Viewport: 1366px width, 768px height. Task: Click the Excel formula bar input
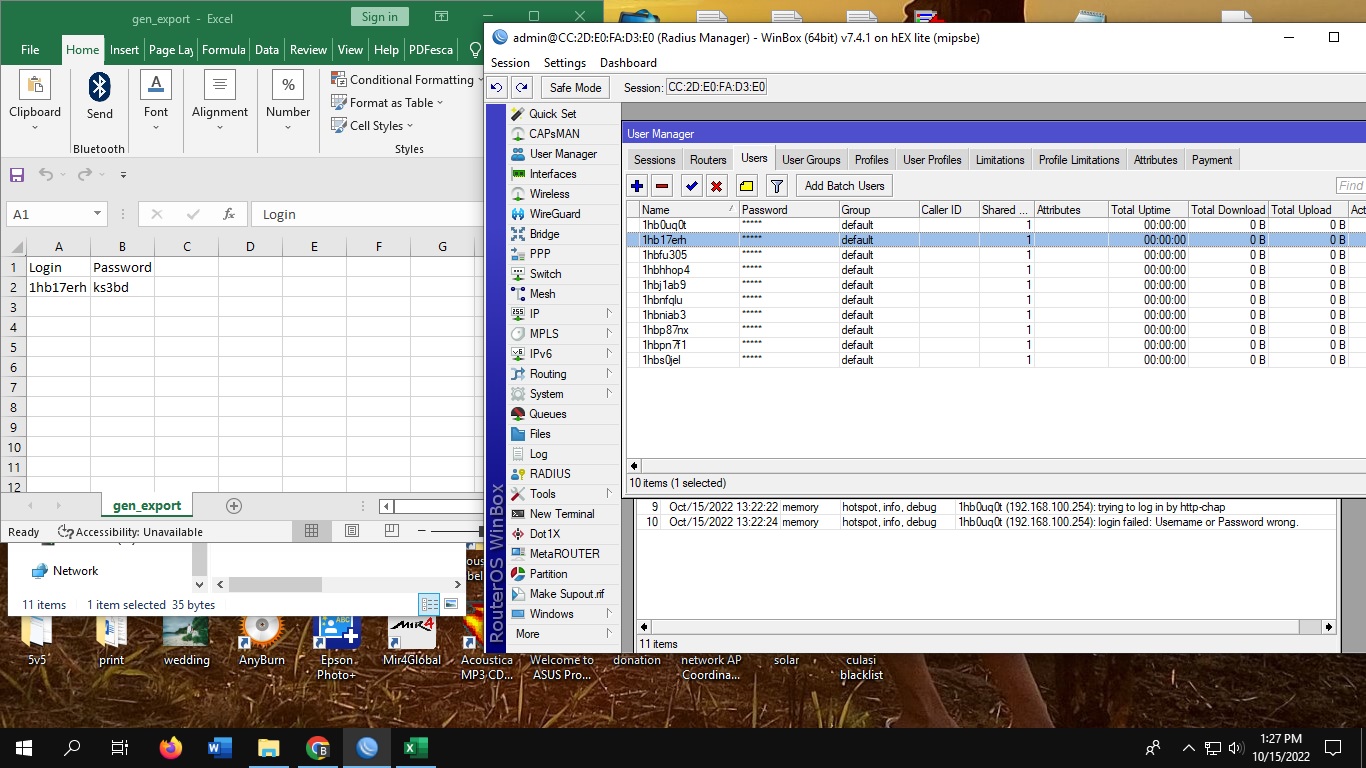366,214
